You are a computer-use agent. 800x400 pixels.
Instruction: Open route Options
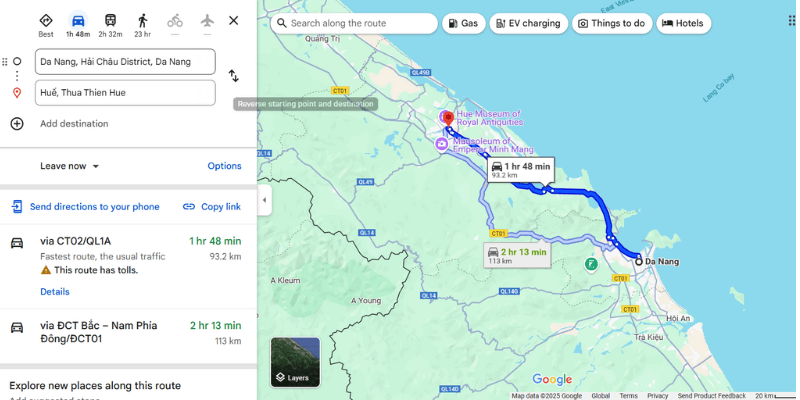click(224, 166)
